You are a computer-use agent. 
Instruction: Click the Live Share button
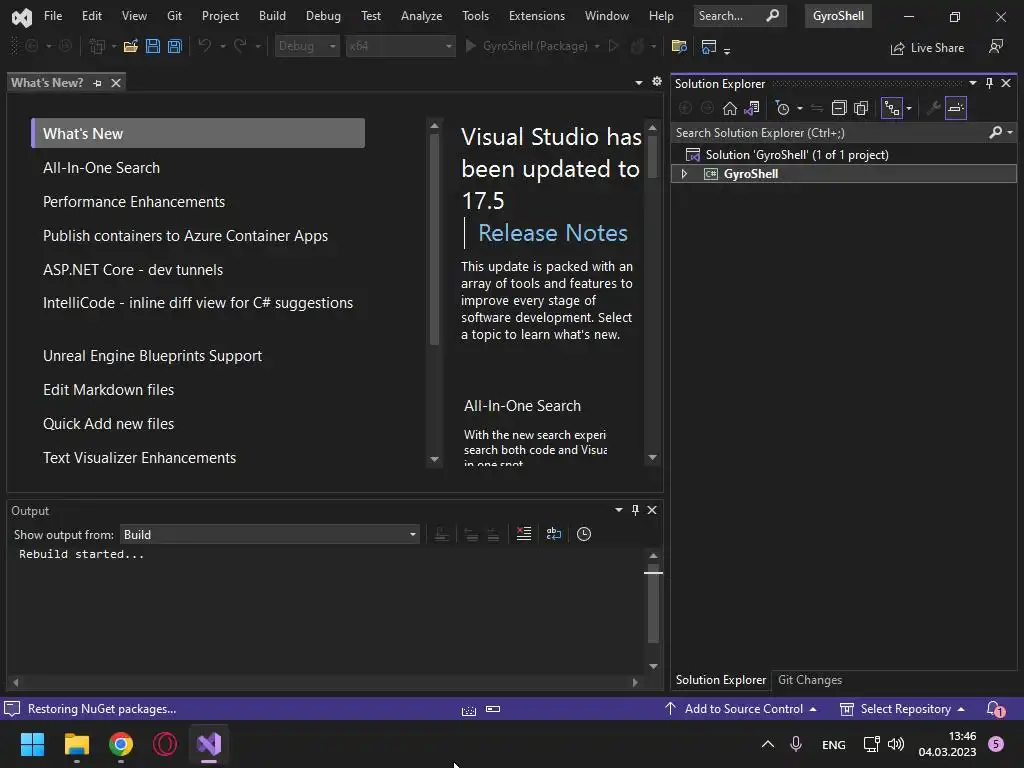point(927,48)
